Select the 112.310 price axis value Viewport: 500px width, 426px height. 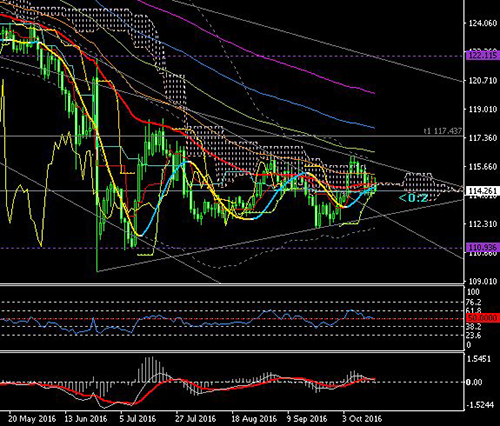(483, 224)
